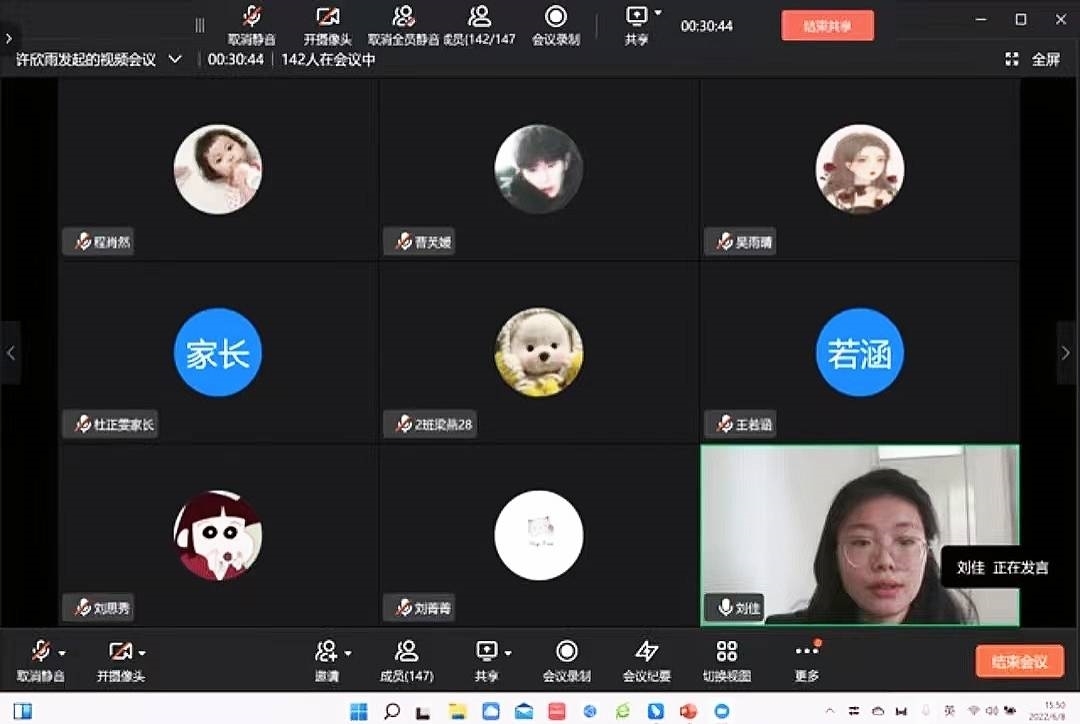Expand the meeting title dropdown beside 许欣雨发起的视频会议

(175, 59)
